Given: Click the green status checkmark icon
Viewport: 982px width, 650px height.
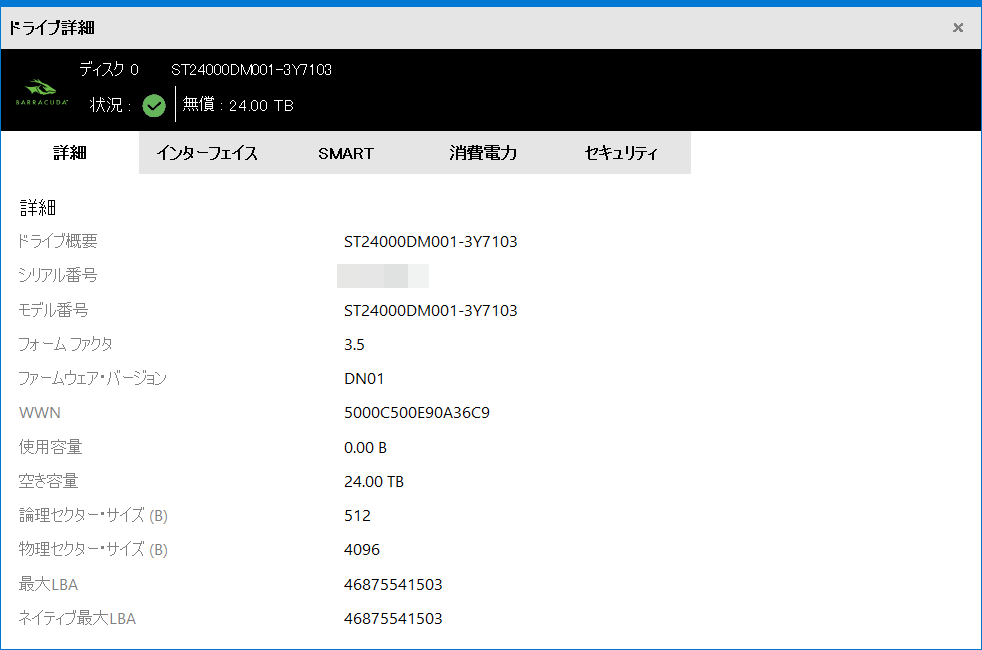Looking at the screenshot, I should [154, 105].
